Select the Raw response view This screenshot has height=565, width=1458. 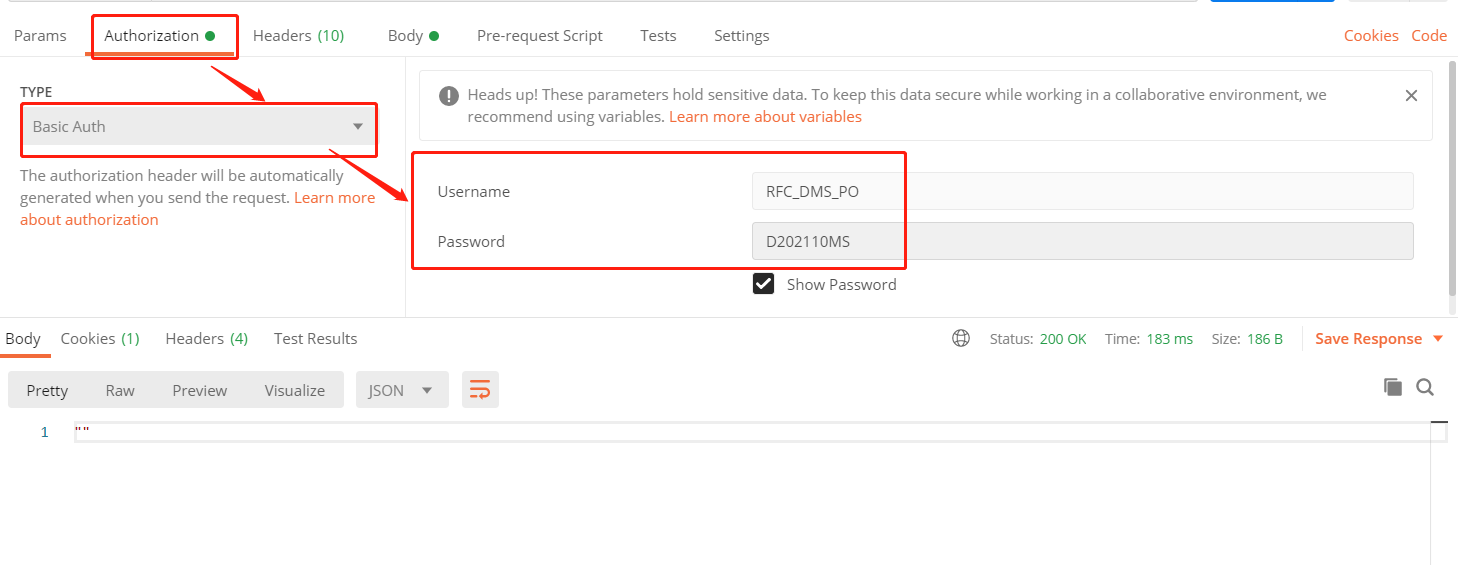[x=120, y=390]
